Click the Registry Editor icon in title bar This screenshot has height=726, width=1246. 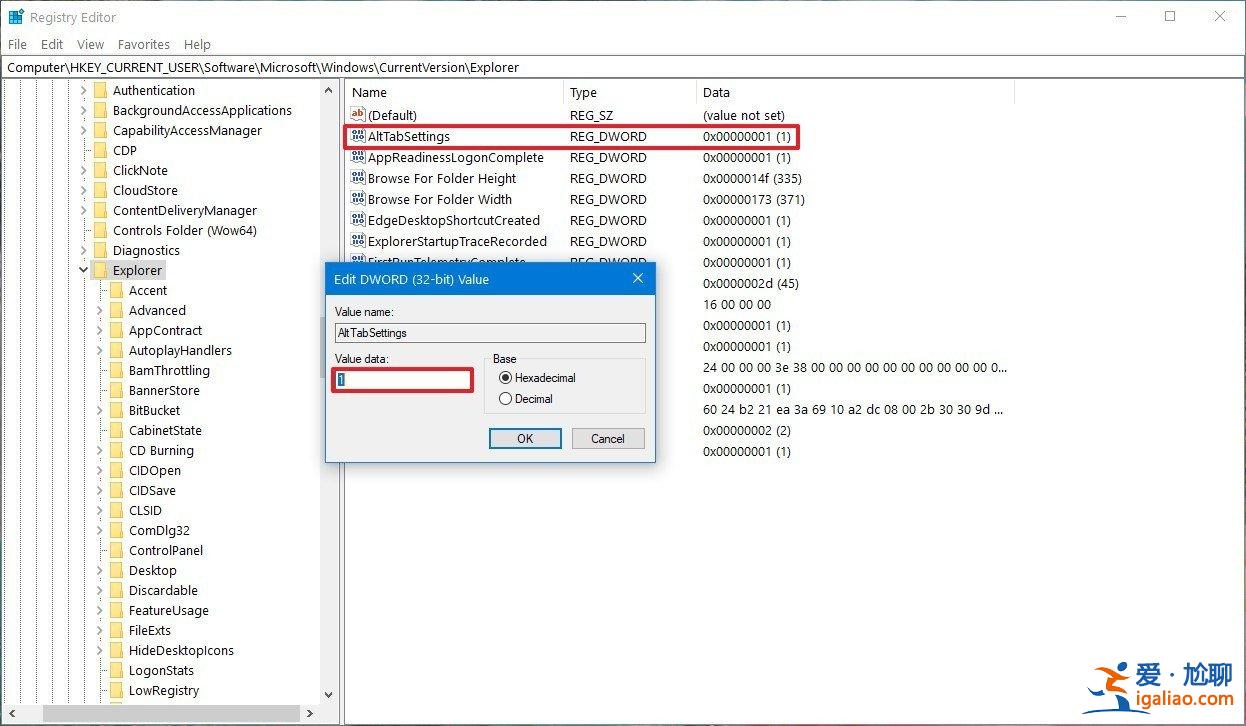[16, 16]
